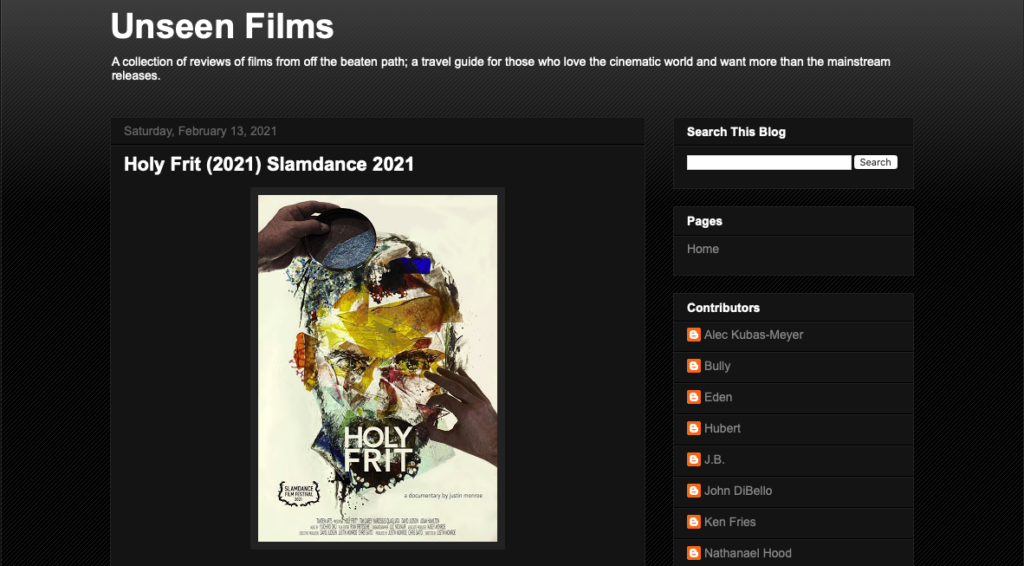Open Nathanael Hood's profile link
This screenshot has height=566, width=1024.
pyautogui.click(x=748, y=553)
